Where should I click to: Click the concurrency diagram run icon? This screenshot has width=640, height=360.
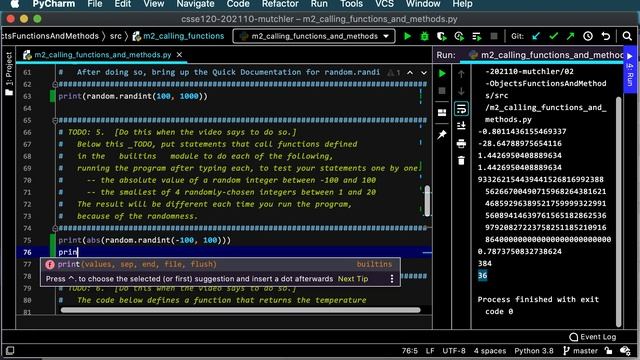pos(477,36)
